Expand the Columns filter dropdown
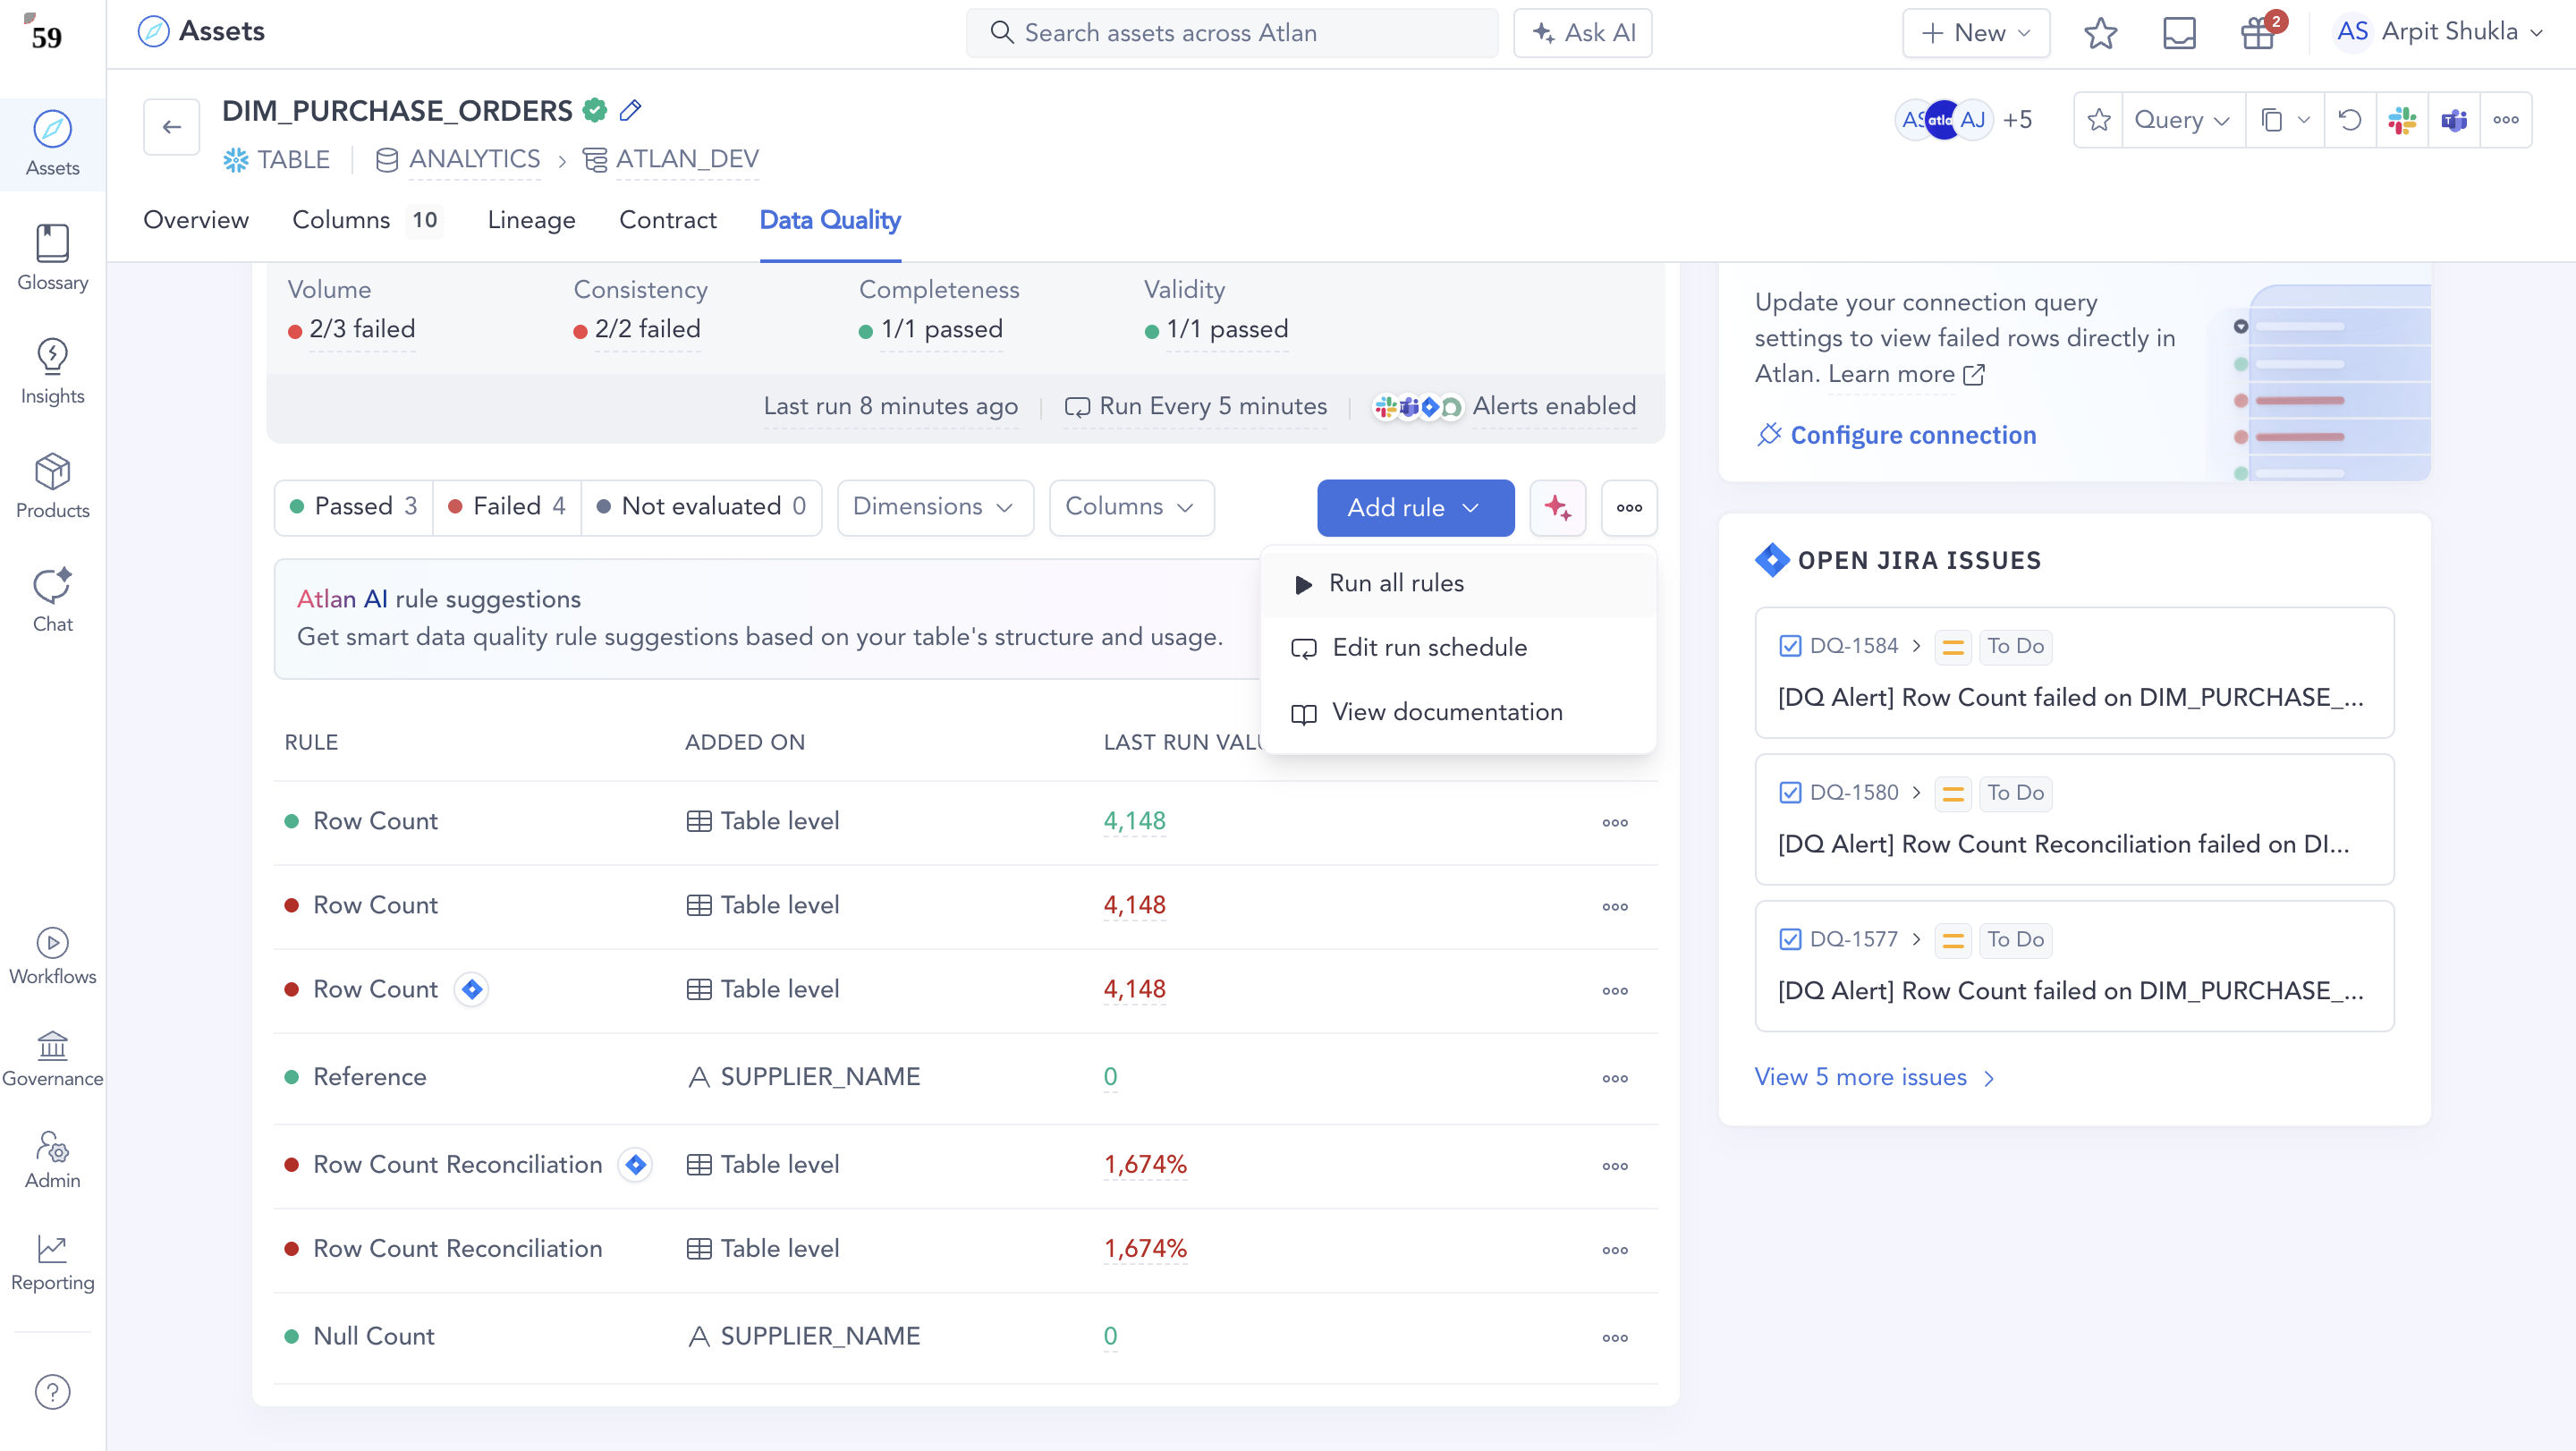2576x1451 pixels. 1130,507
